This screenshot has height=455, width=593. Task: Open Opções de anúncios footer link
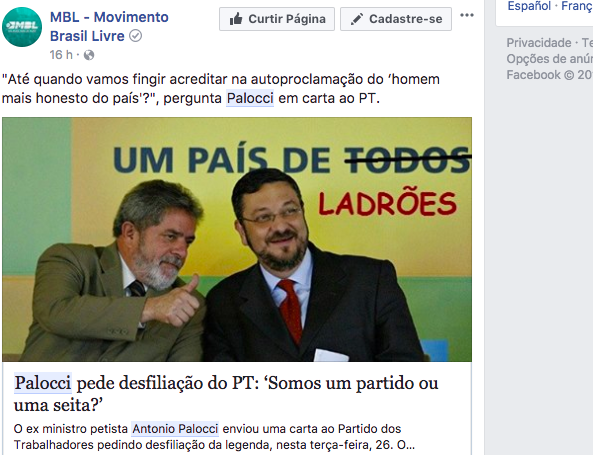click(550, 59)
